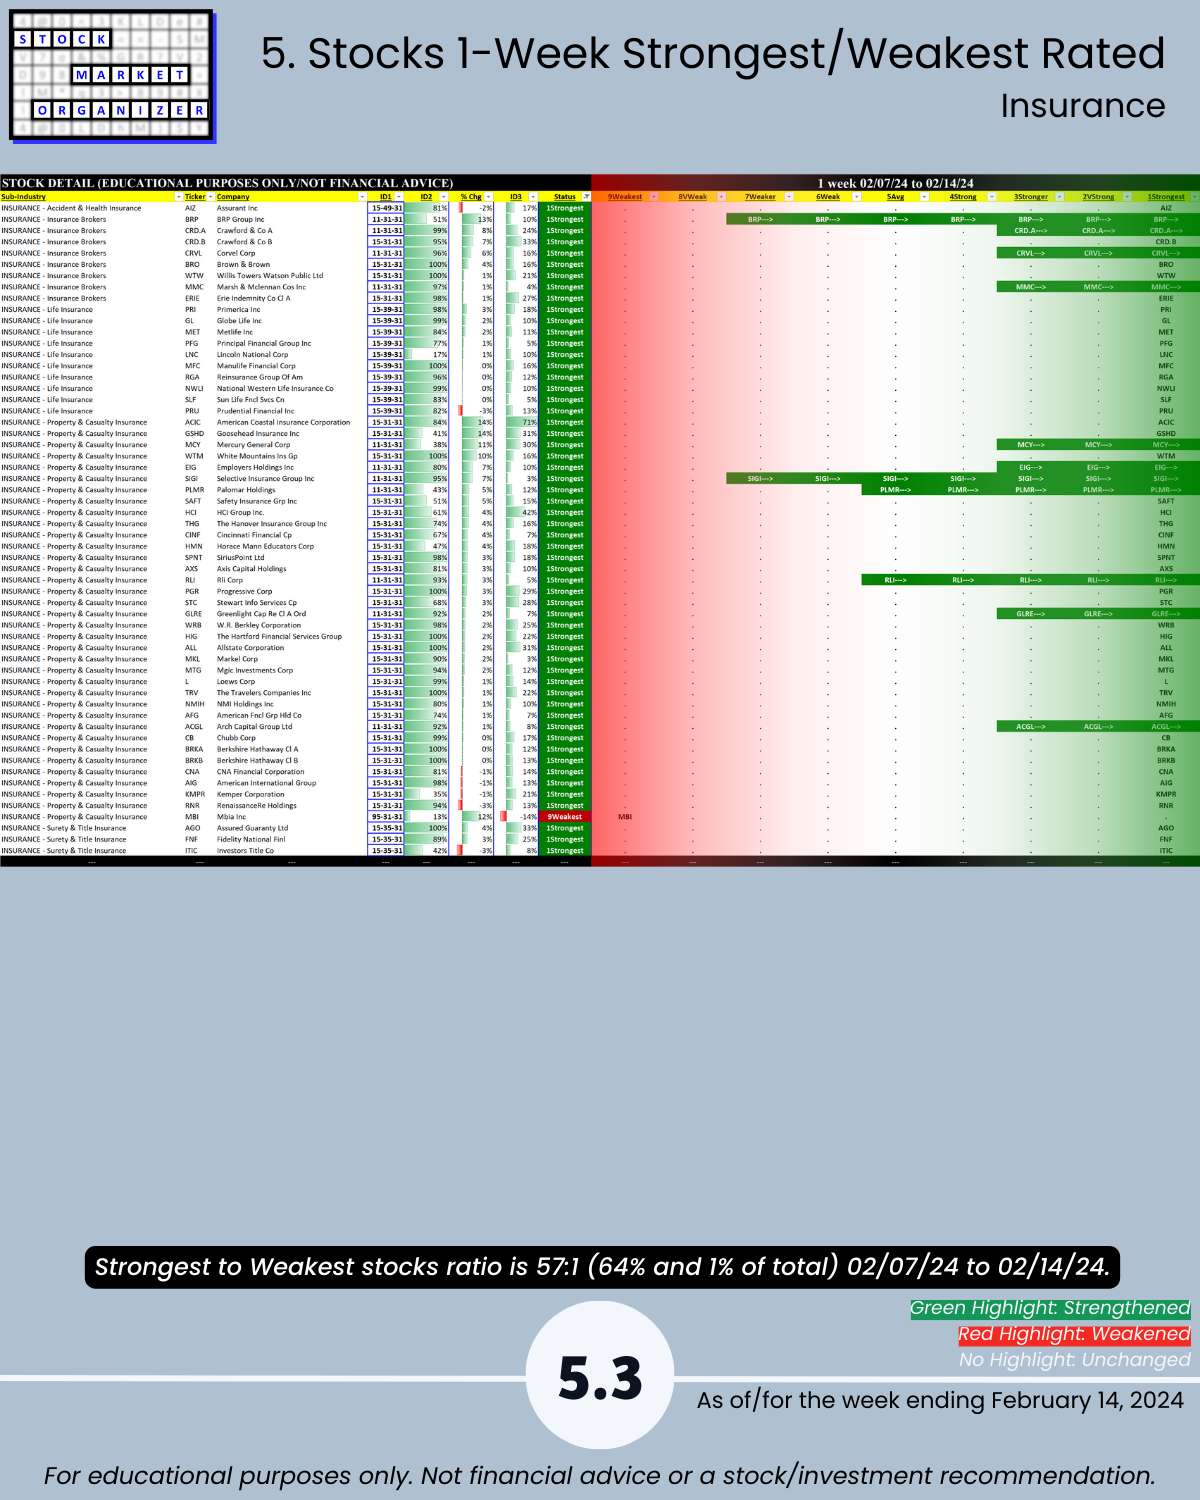
Task: Click the GLRE---> cell under 3Stronger
Action: [1030, 614]
